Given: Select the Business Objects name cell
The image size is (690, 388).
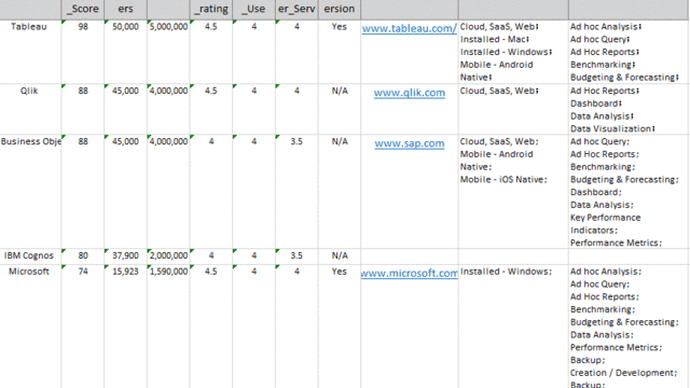Looking at the screenshot, I should [30, 192].
